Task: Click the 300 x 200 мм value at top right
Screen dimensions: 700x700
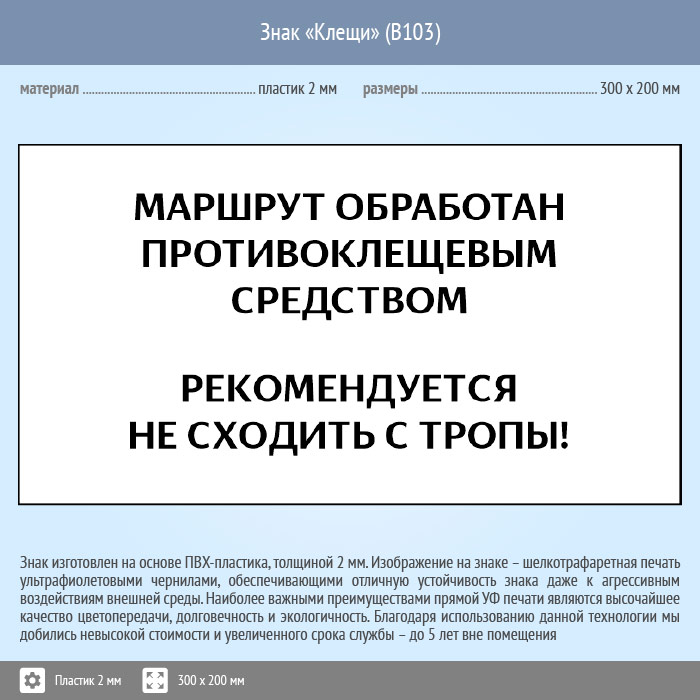Action: (640, 89)
